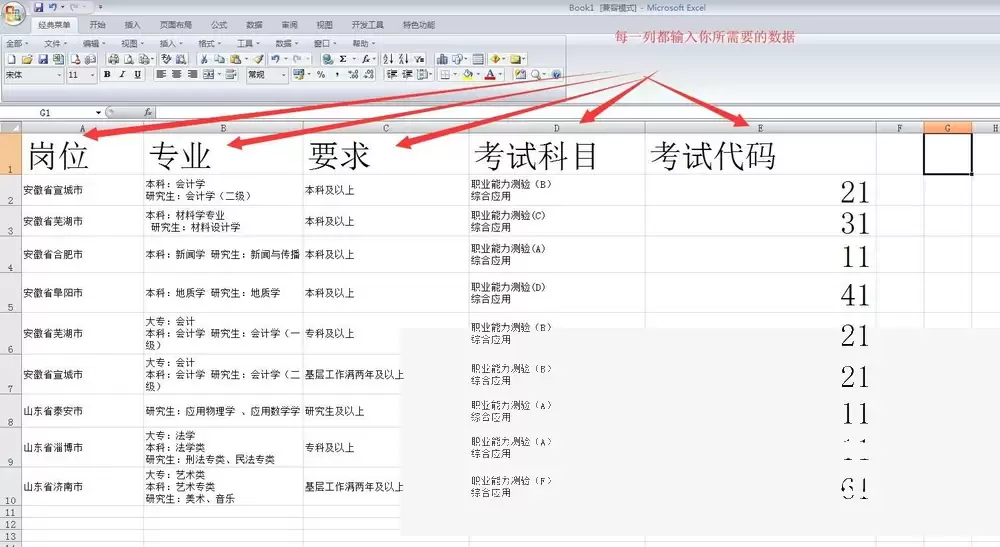The width and height of the screenshot is (1000, 547).
Task: Run spelling check icon
Action: [x=166, y=59]
